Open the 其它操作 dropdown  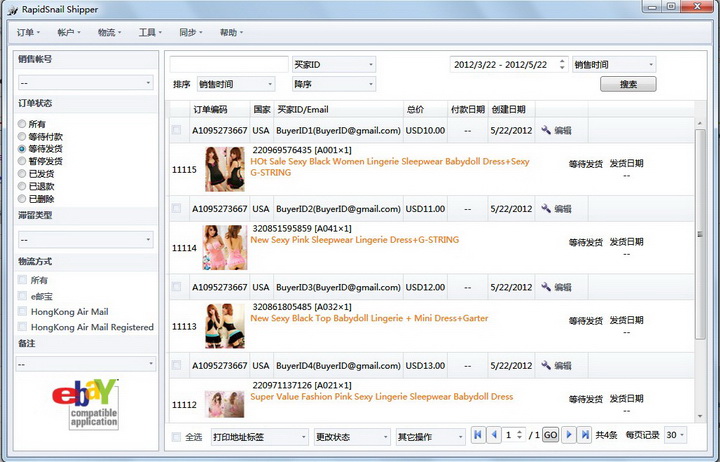[x=430, y=437]
